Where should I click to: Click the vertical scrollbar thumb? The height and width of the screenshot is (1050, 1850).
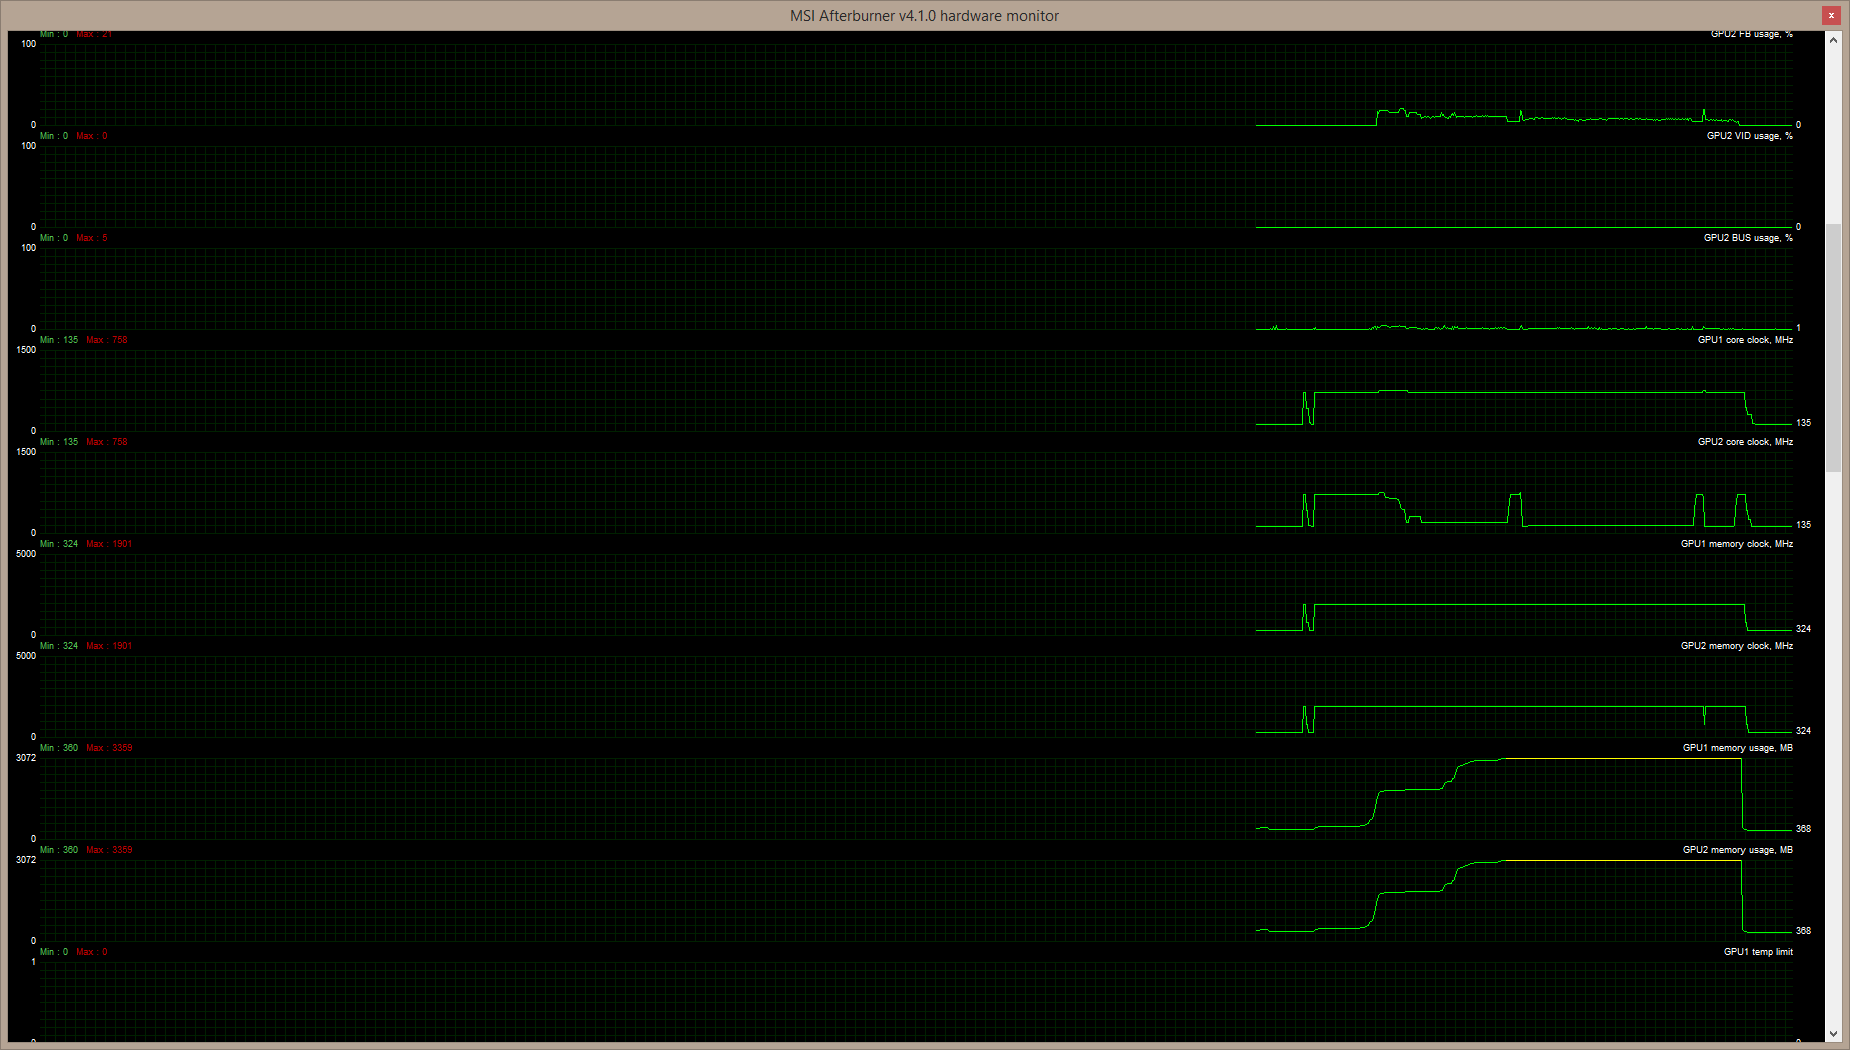pos(1833,347)
